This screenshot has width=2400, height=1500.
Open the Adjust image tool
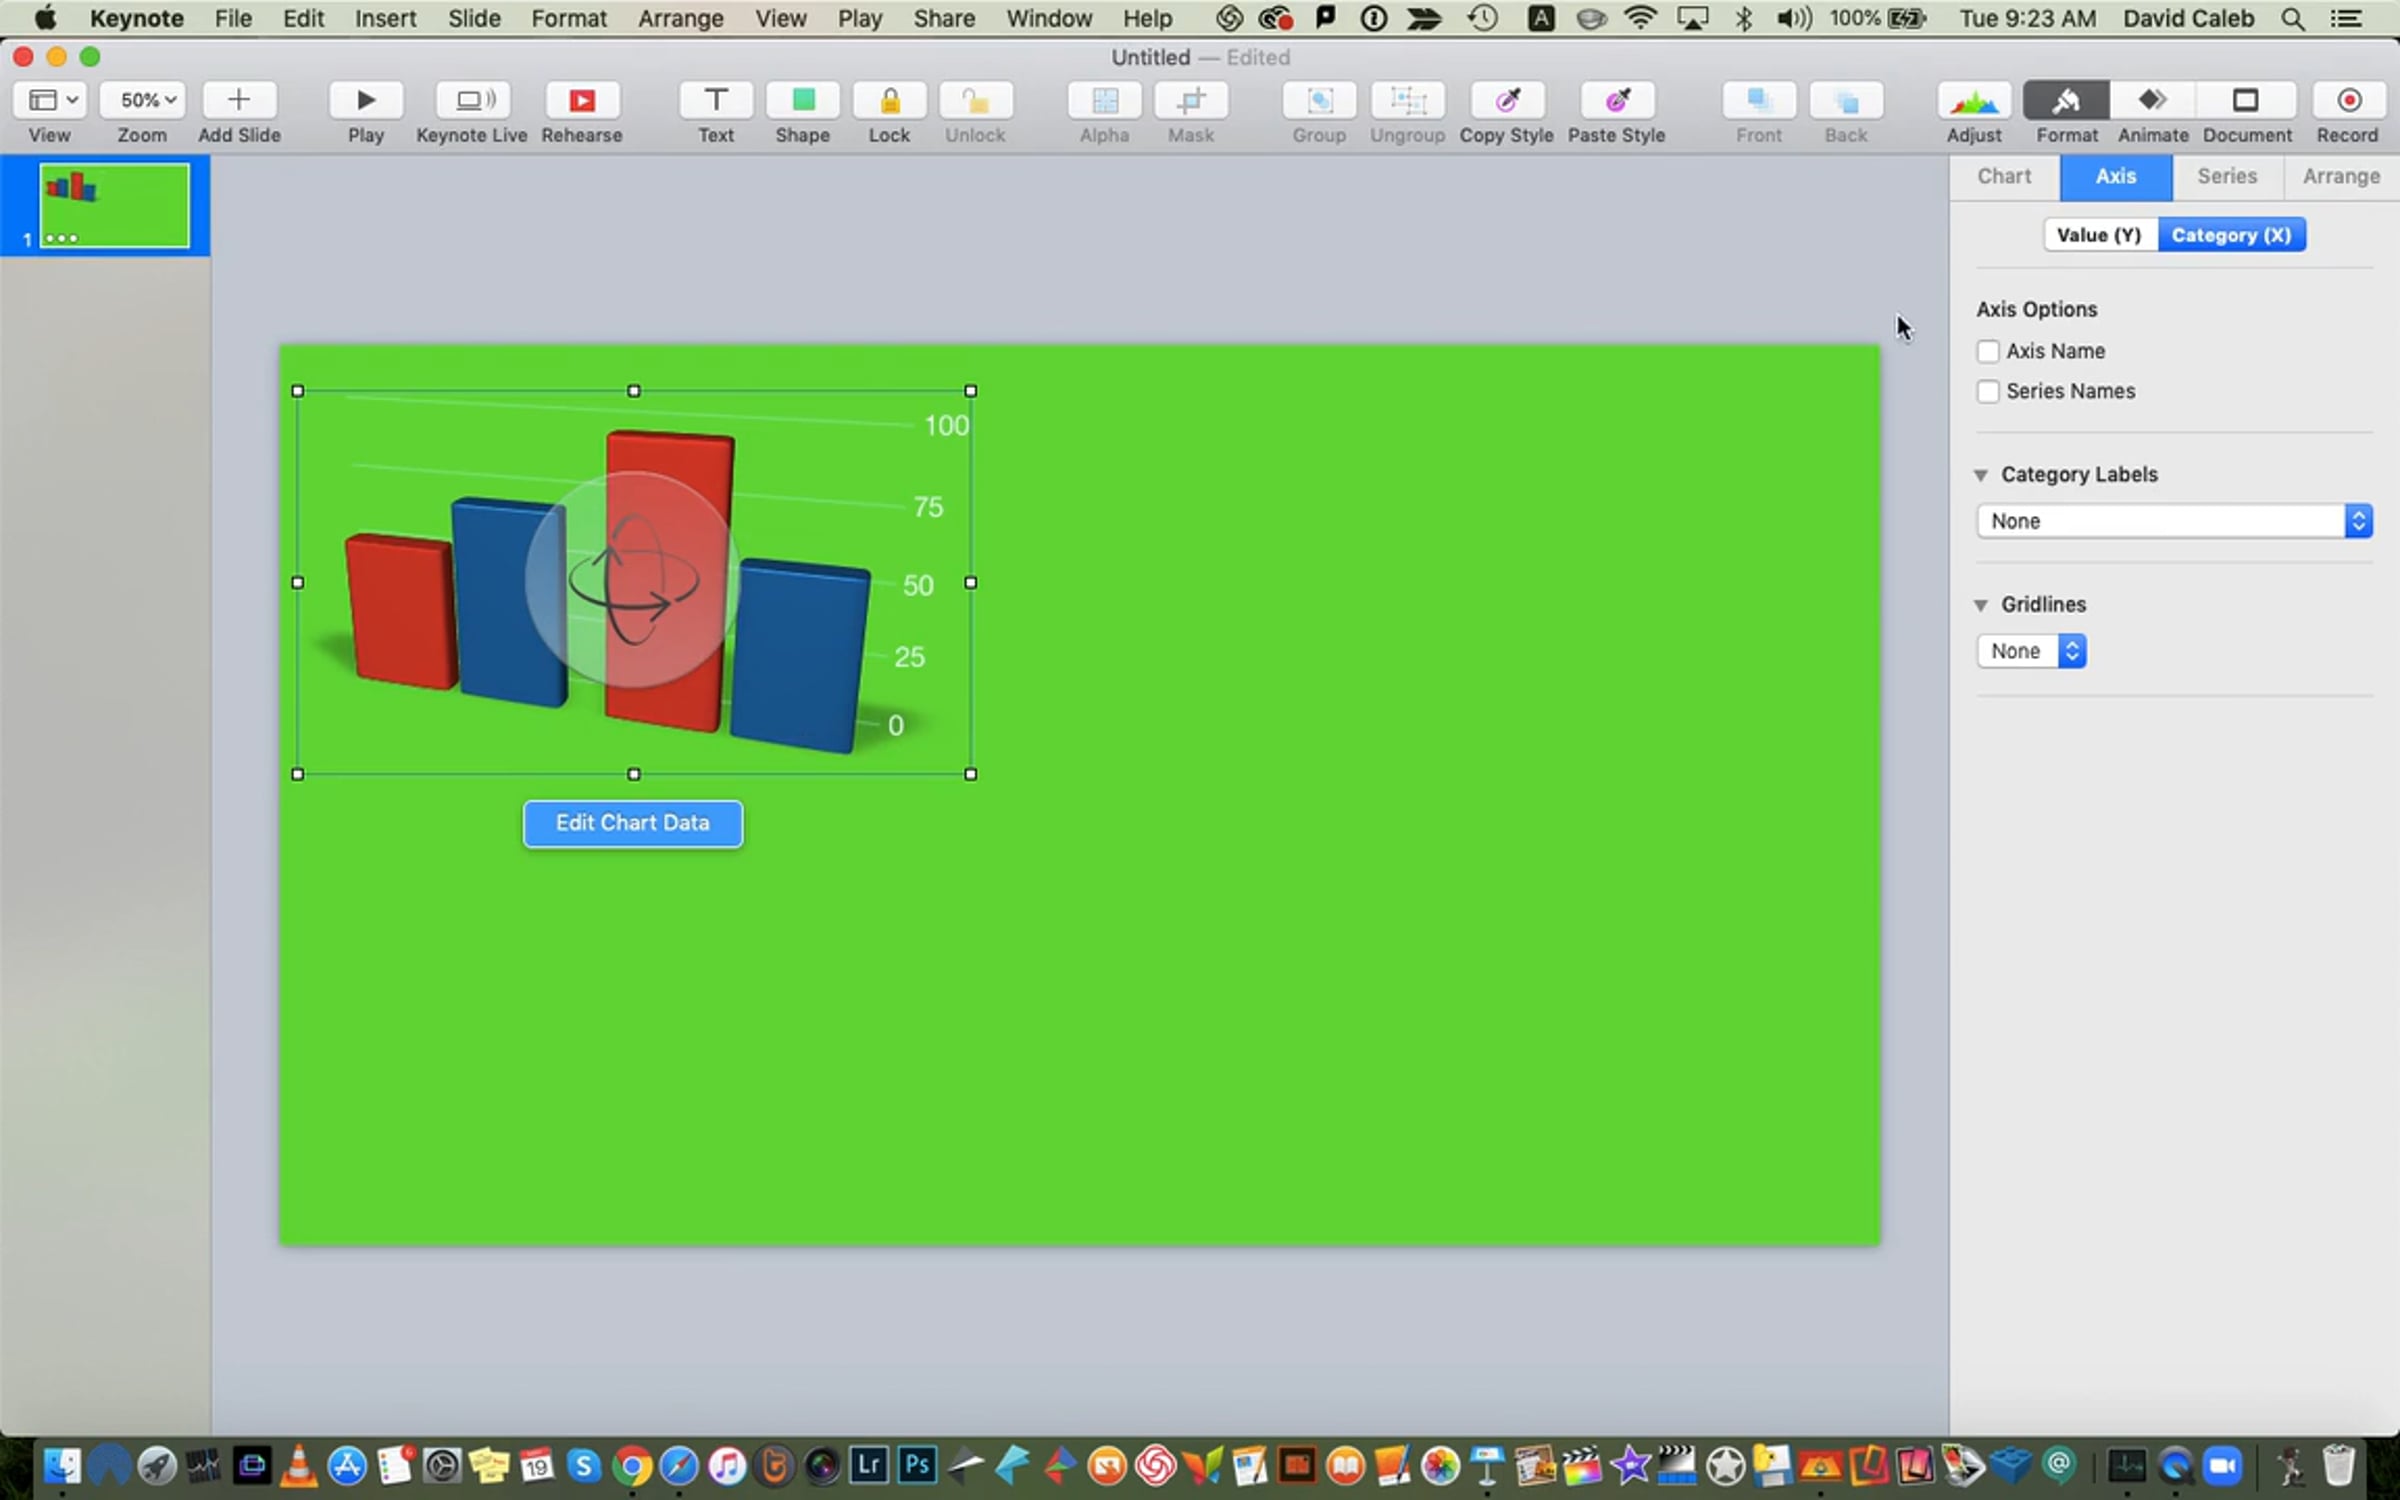[1973, 100]
